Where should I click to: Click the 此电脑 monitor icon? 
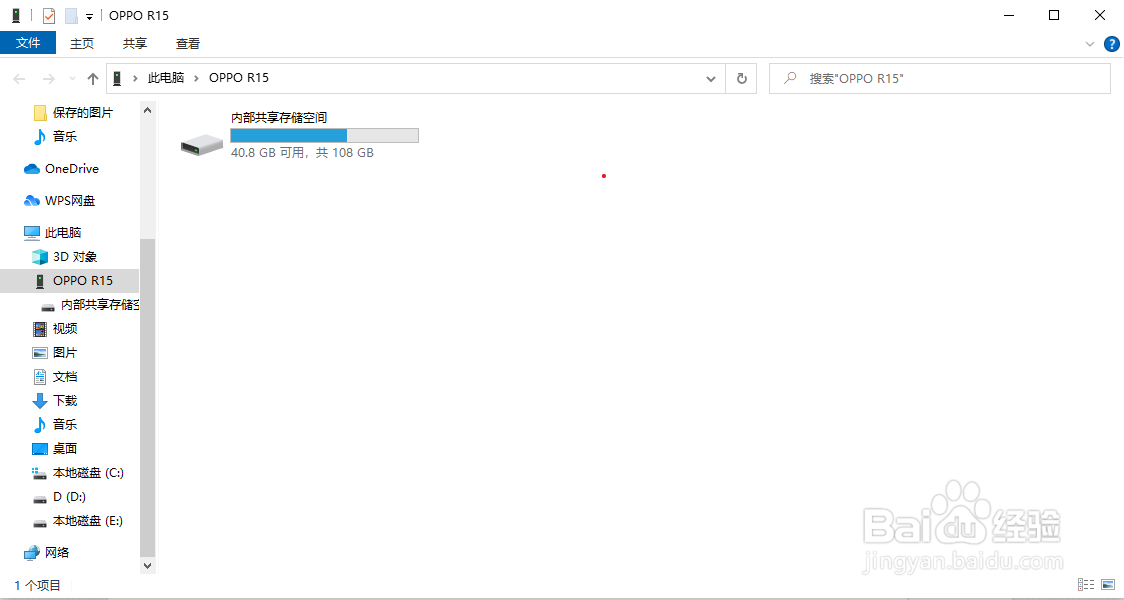click(x=32, y=233)
